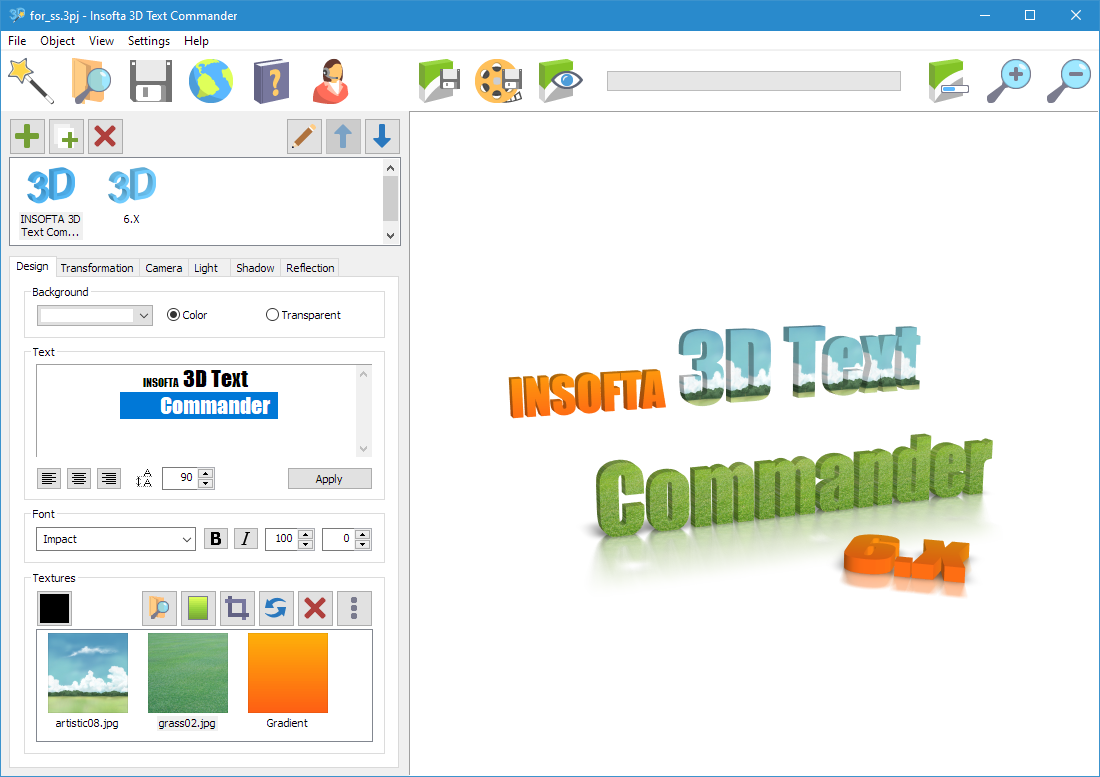
Task: Select the Gradient texture thumbnail
Action: pyautogui.click(x=288, y=680)
